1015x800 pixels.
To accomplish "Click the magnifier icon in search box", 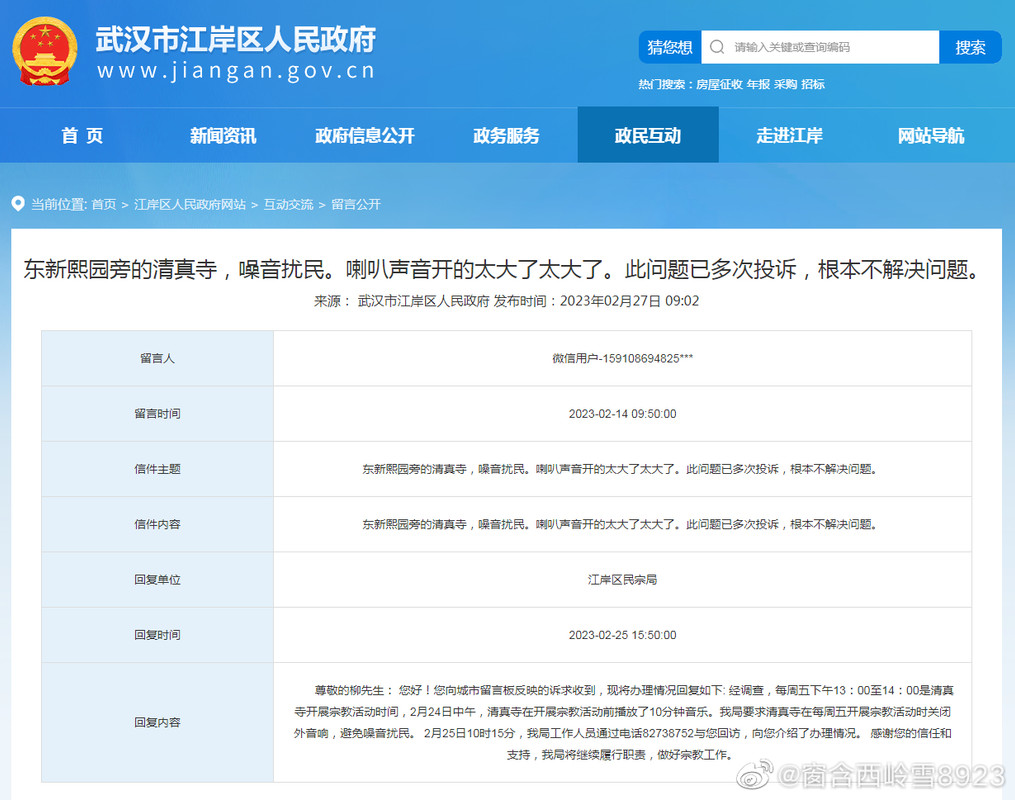I will 717,47.
